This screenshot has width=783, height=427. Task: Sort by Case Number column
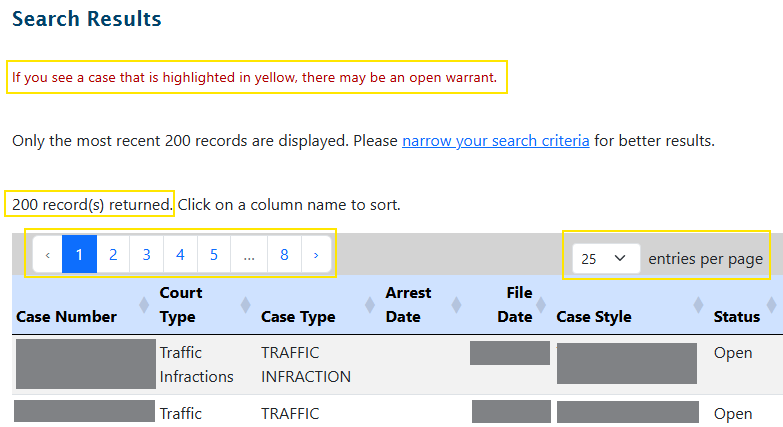66,317
